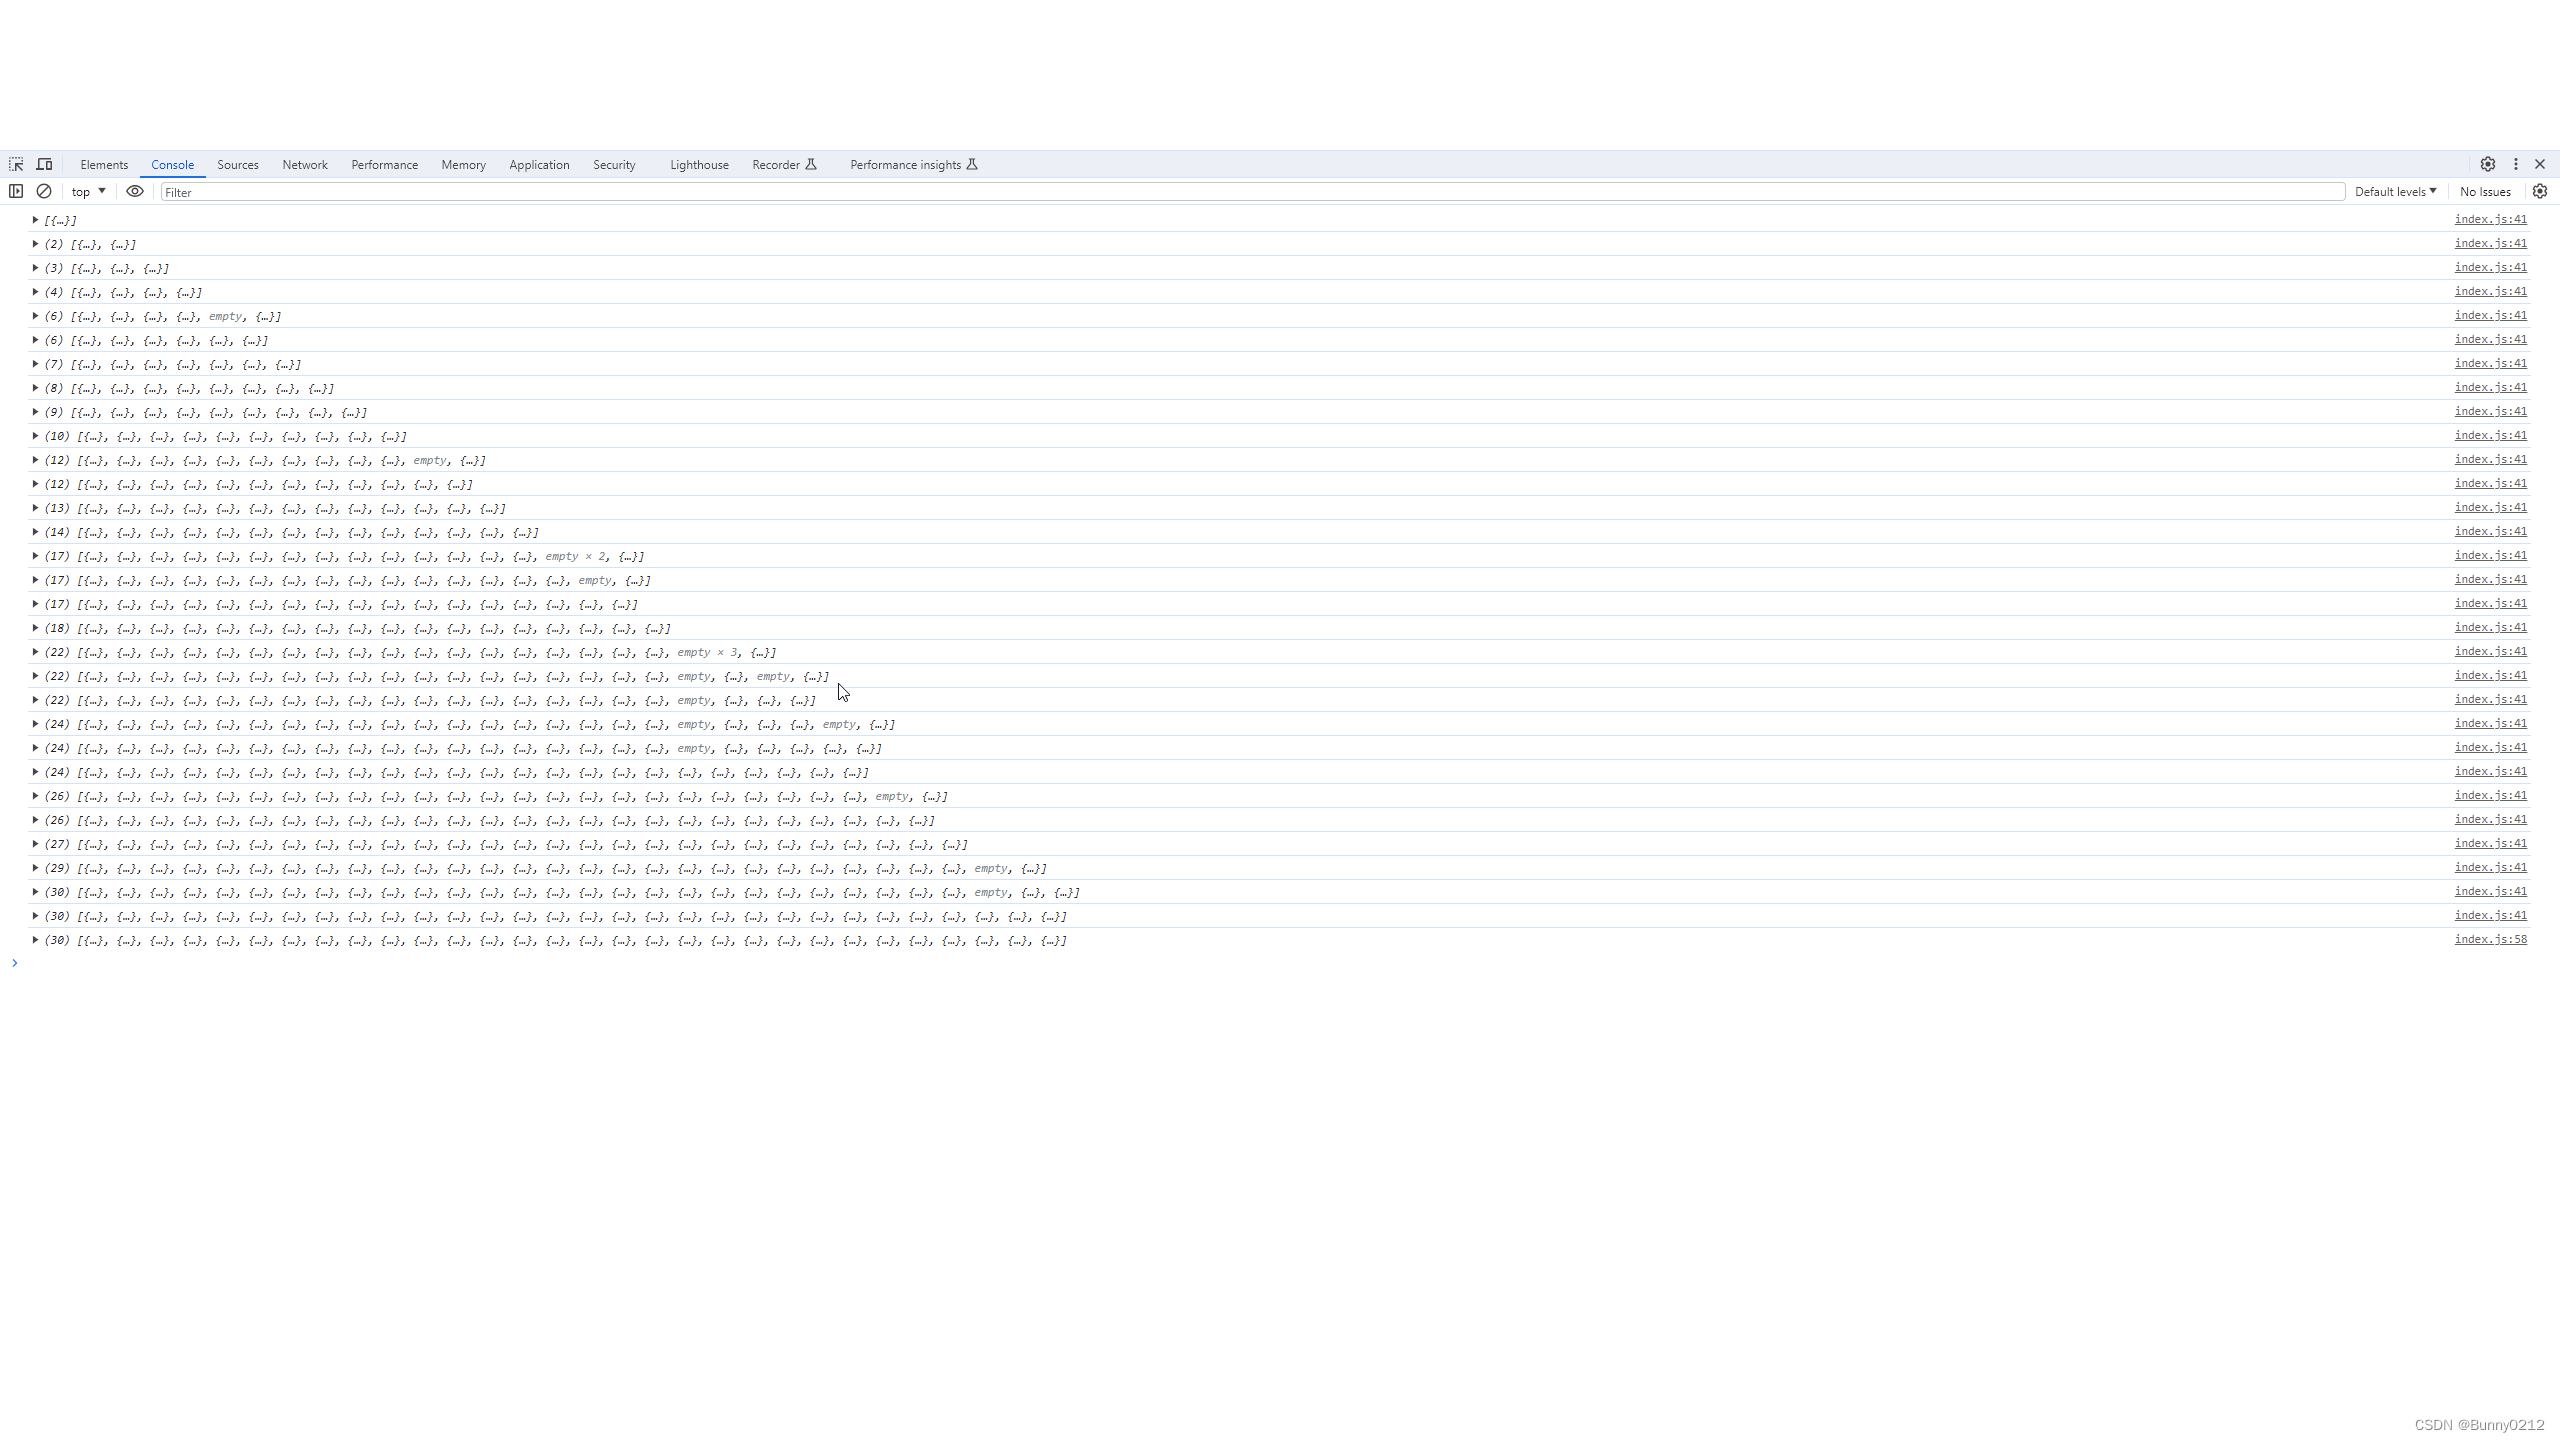Open console settings gear near No Issues
Screen dimensions: 2560x1442
click(2539, 191)
